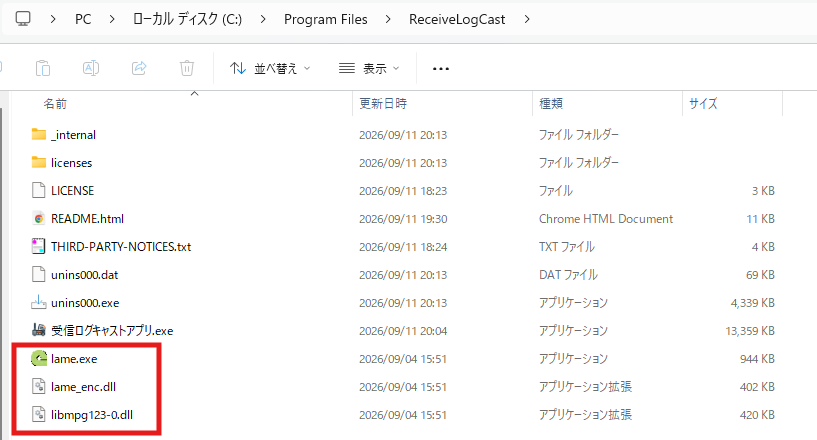Sort by サイズ column header
Image resolution: width=817 pixels, height=440 pixels.
coord(703,104)
